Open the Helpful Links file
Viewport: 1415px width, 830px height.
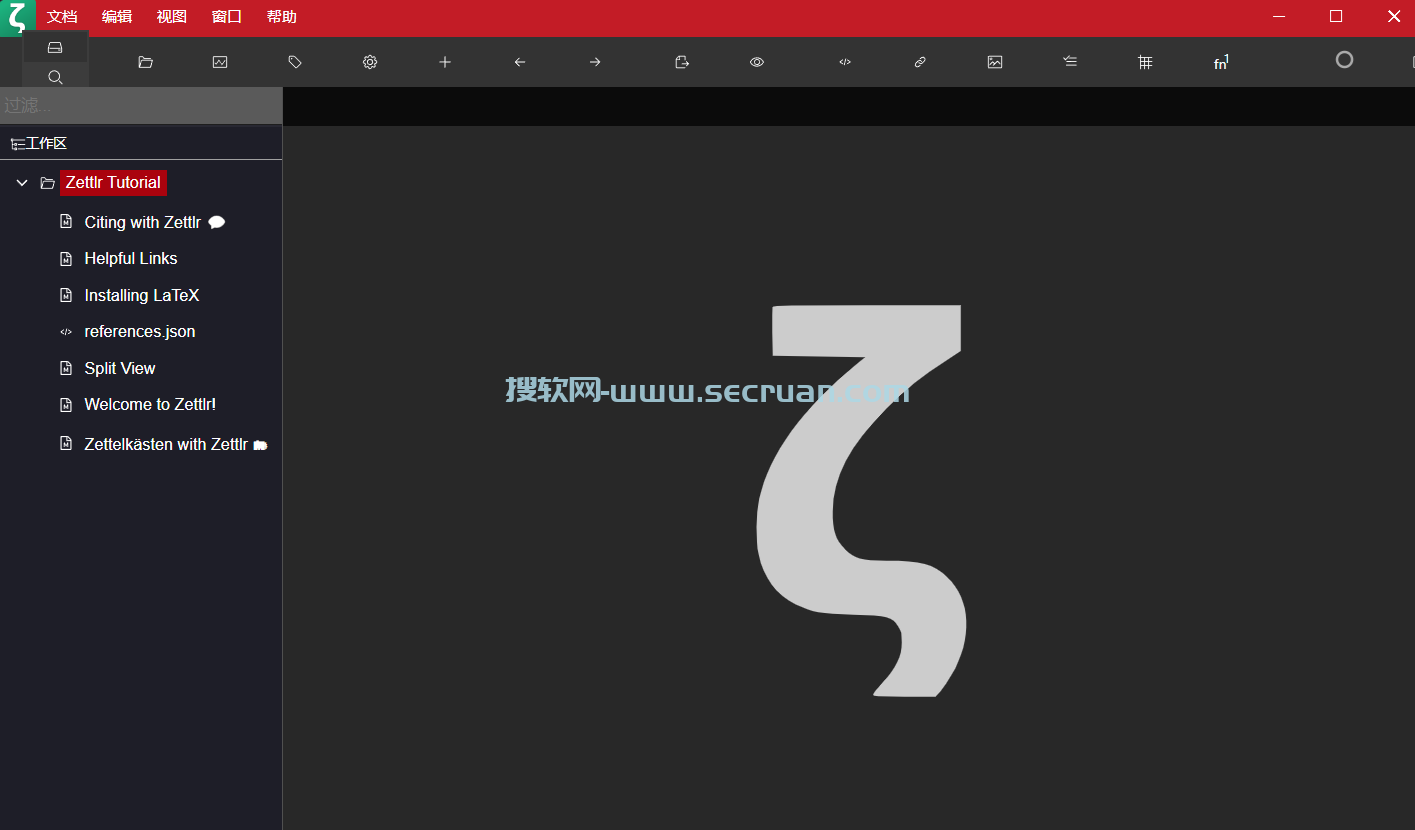click(x=131, y=258)
